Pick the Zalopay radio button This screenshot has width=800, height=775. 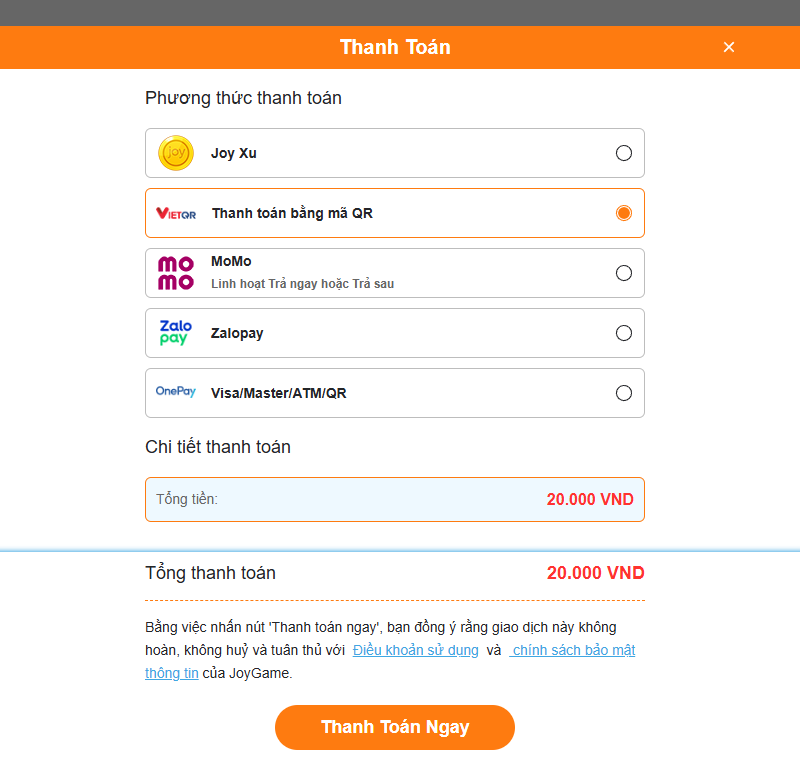pos(624,333)
